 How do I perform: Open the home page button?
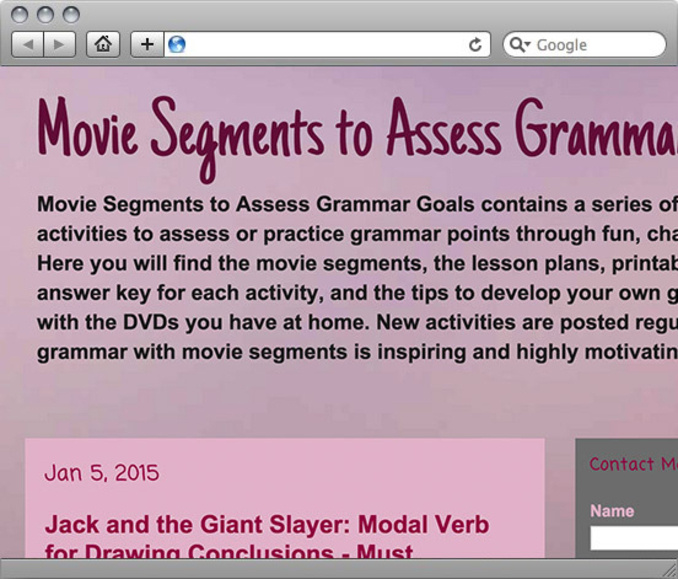point(103,44)
